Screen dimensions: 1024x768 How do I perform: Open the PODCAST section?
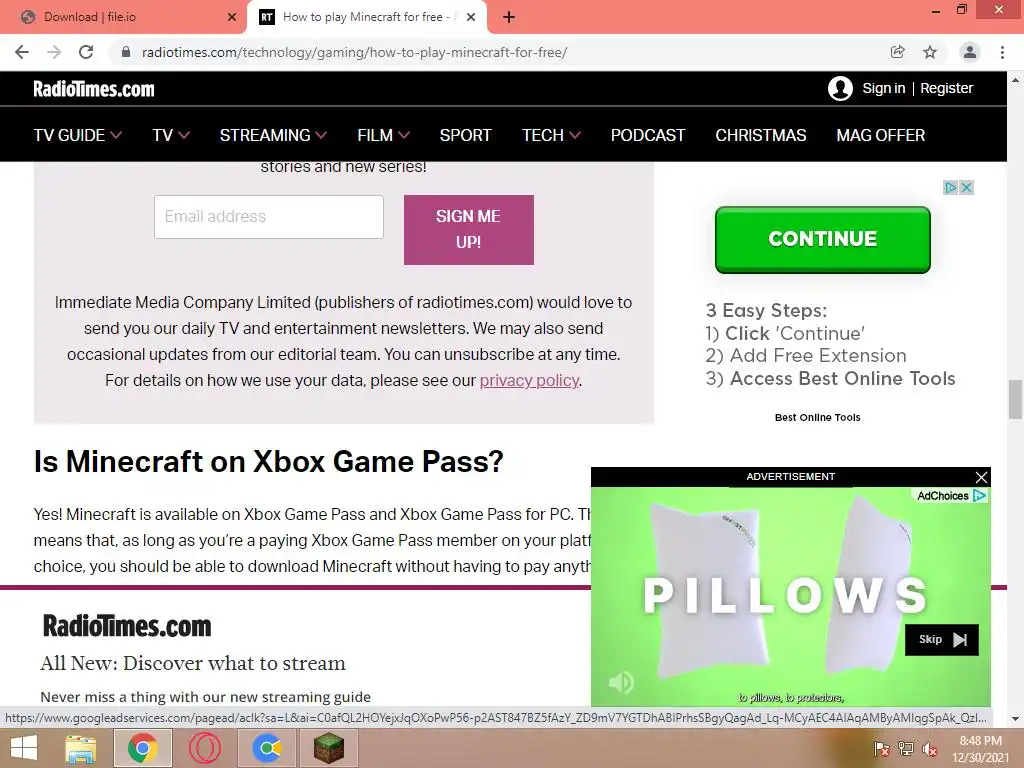tap(648, 135)
